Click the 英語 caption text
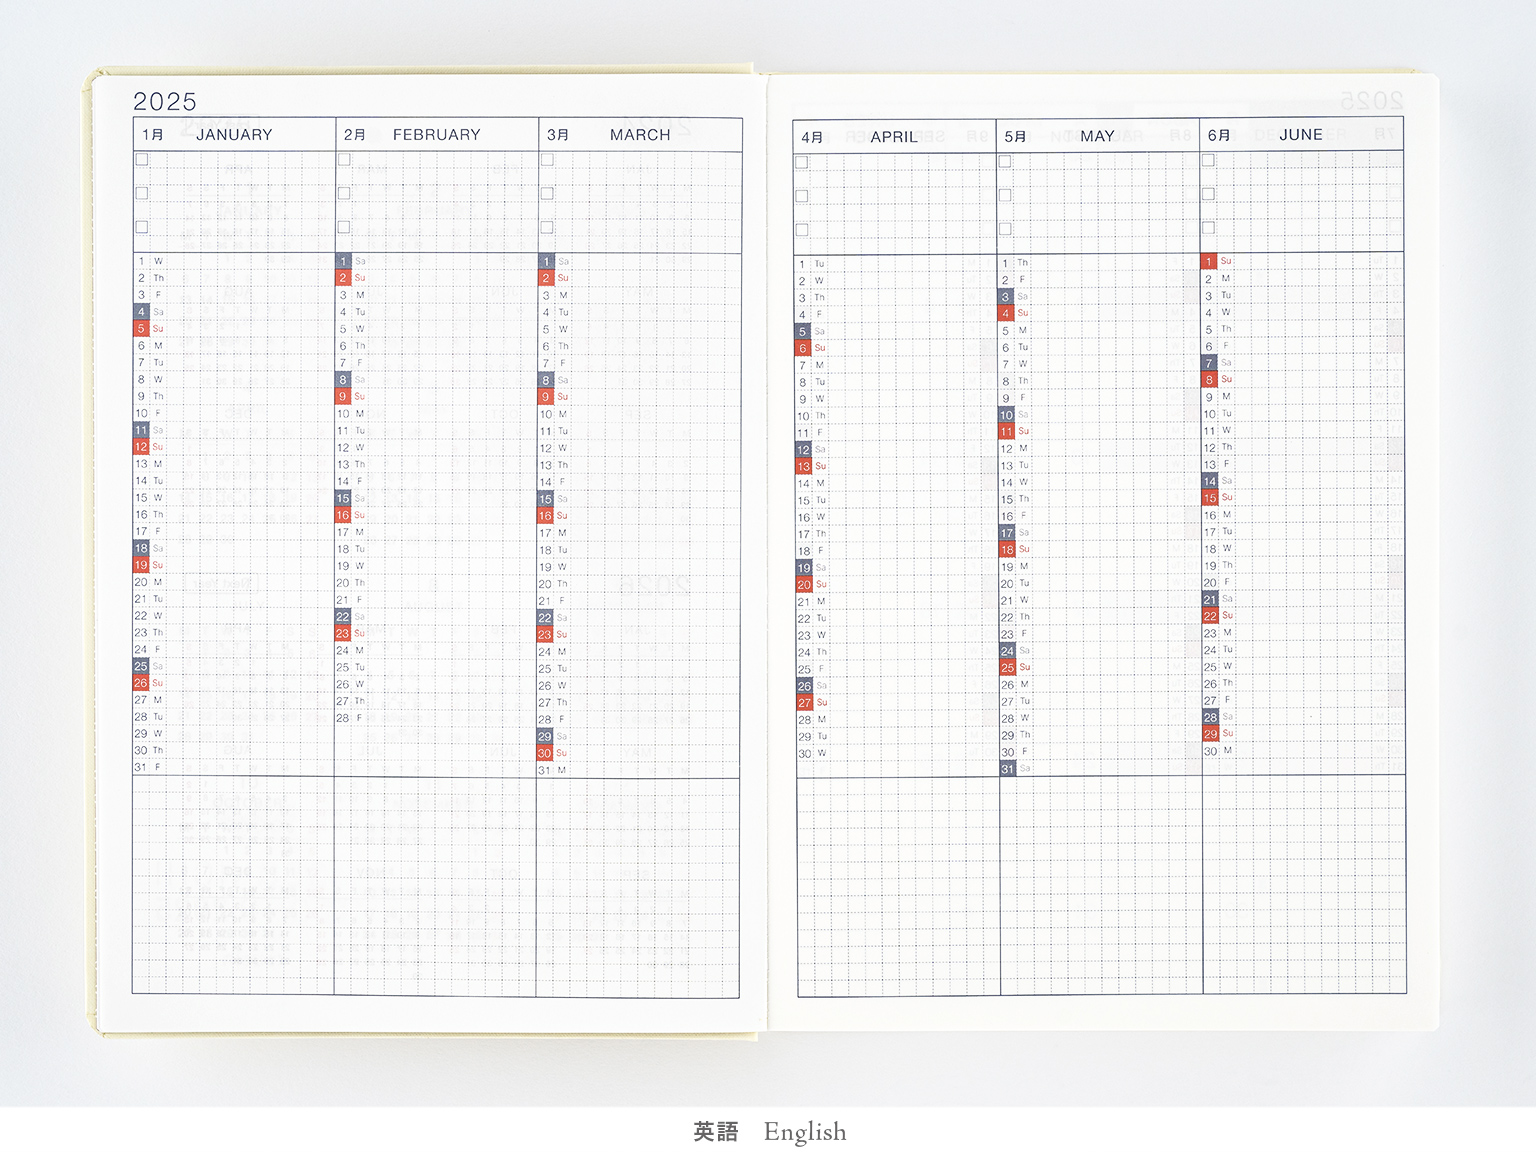The width and height of the screenshot is (1536, 1152). [x=716, y=1132]
